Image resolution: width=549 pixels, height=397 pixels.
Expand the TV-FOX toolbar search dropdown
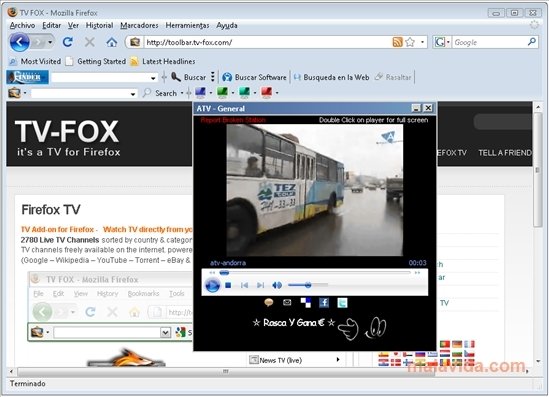pyautogui.click(x=133, y=94)
